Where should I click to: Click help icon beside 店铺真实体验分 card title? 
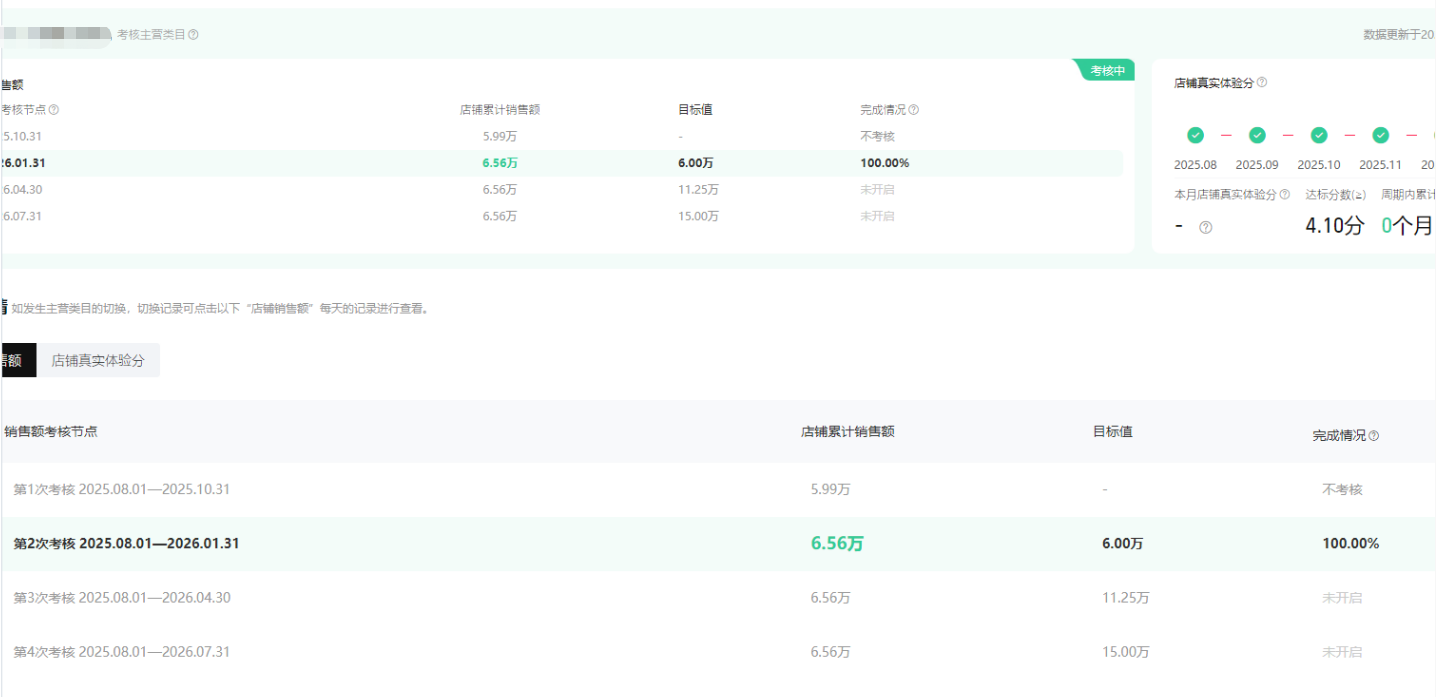tap(1262, 83)
